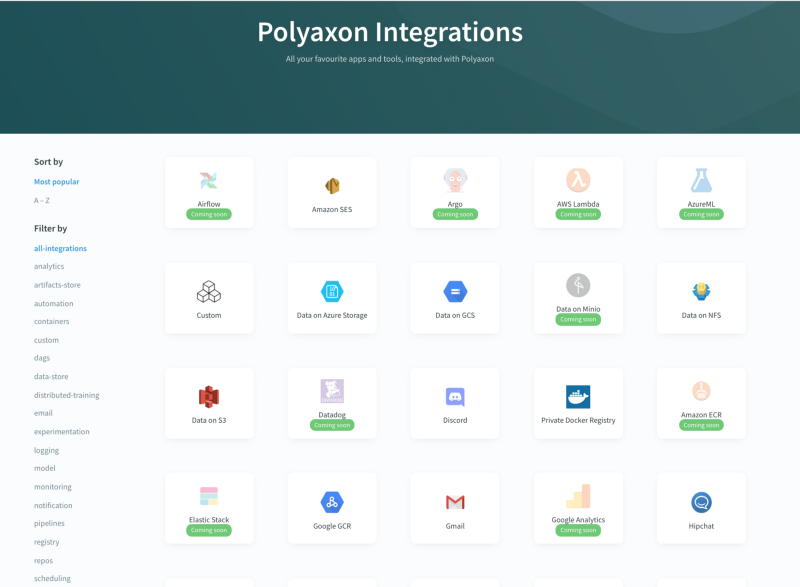
Task: Select the Discord logo icon
Action: pos(455,397)
